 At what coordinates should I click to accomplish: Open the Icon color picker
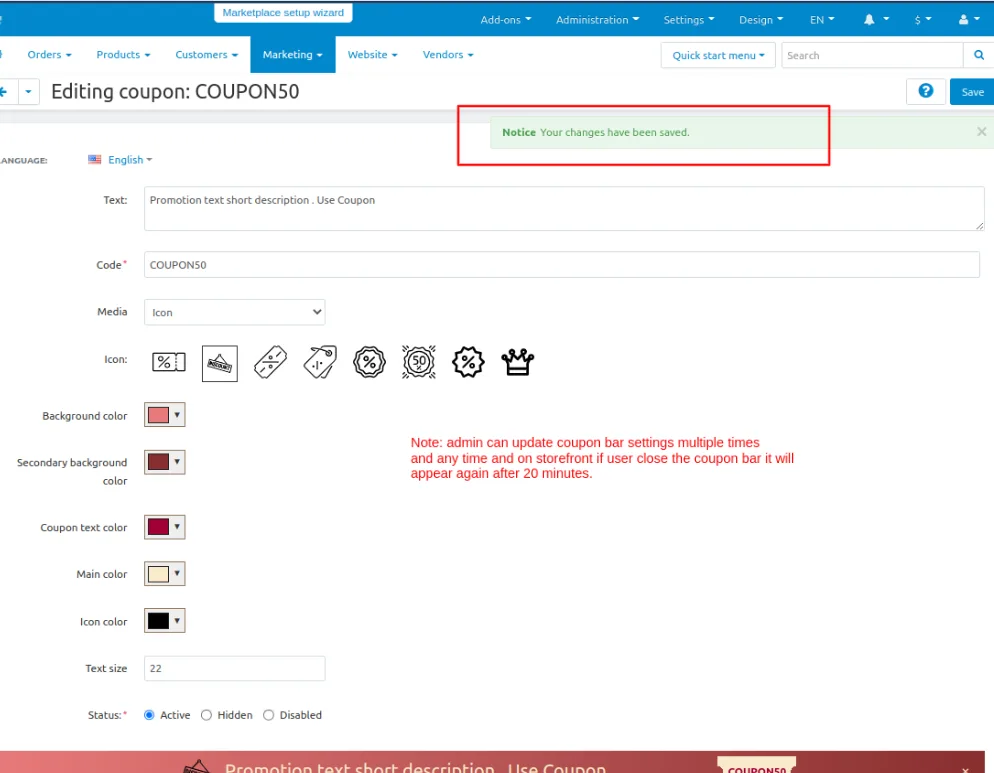(165, 621)
